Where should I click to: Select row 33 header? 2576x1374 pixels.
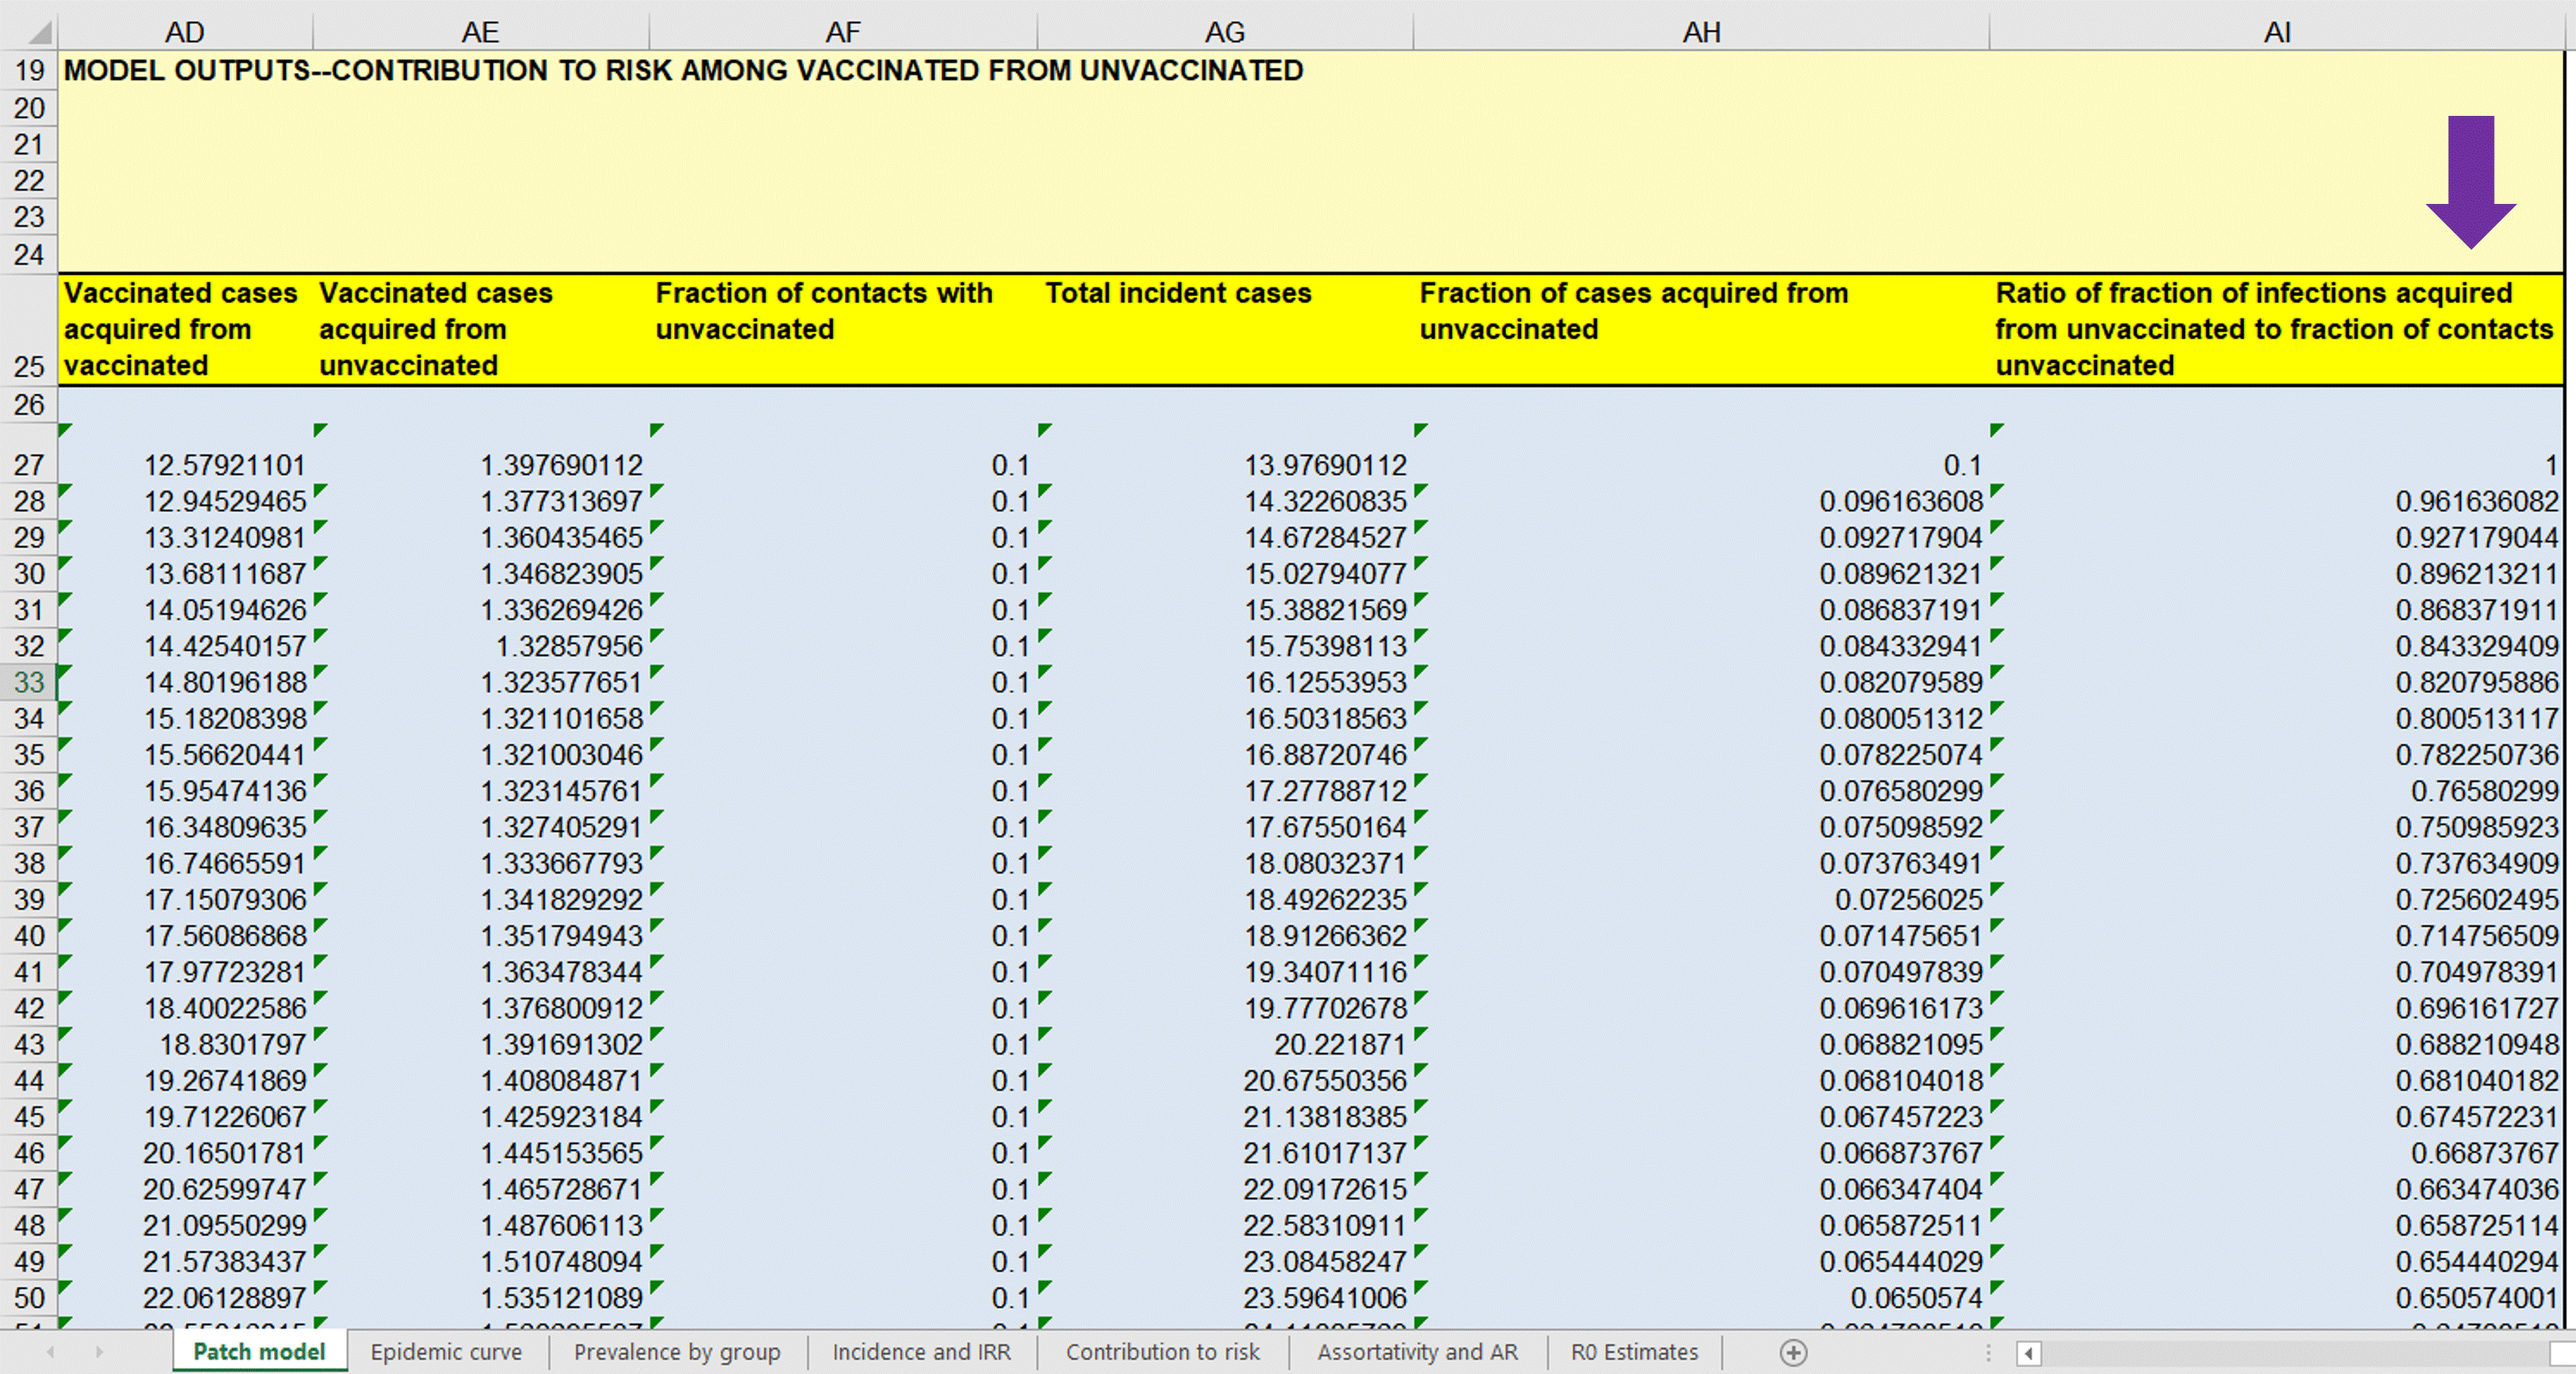click(29, 682)
